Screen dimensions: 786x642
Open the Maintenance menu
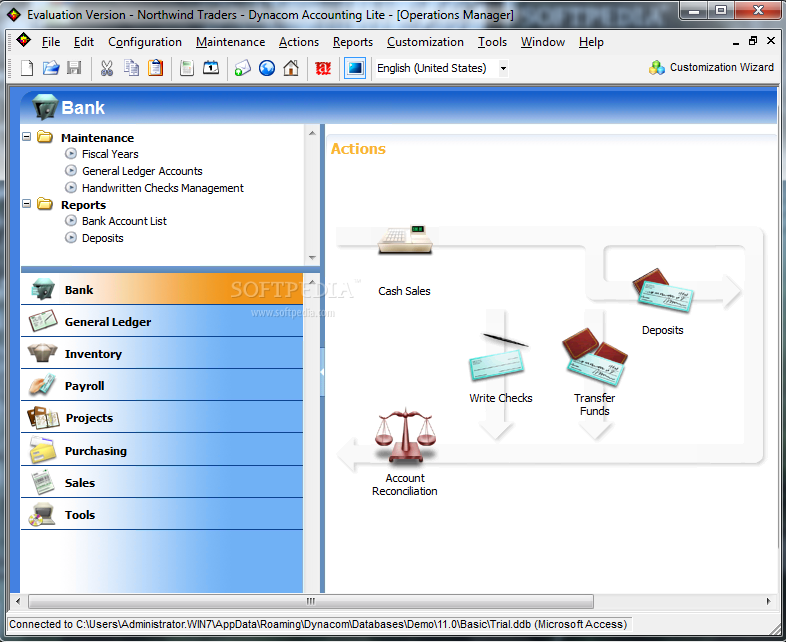pos(231,42)
